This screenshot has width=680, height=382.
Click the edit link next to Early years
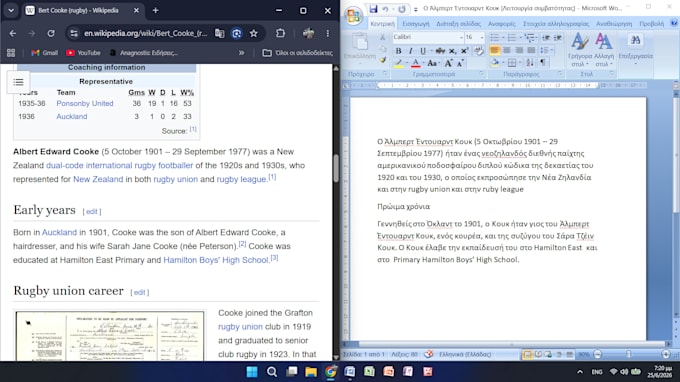tap(92, 212)
